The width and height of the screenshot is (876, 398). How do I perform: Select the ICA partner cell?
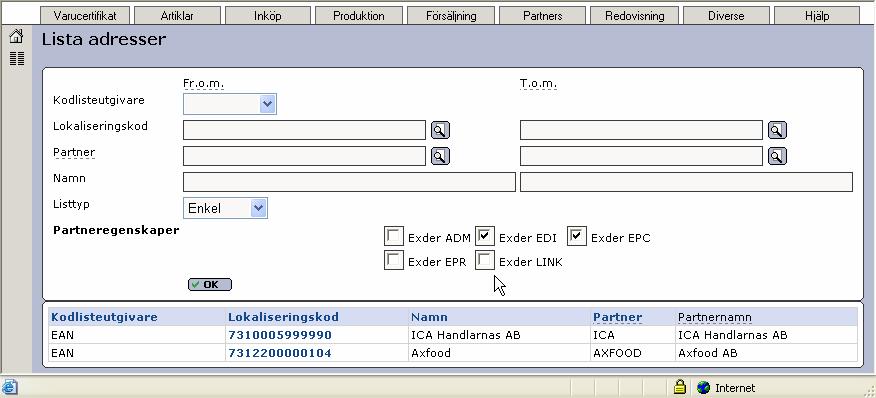(632, 335)
